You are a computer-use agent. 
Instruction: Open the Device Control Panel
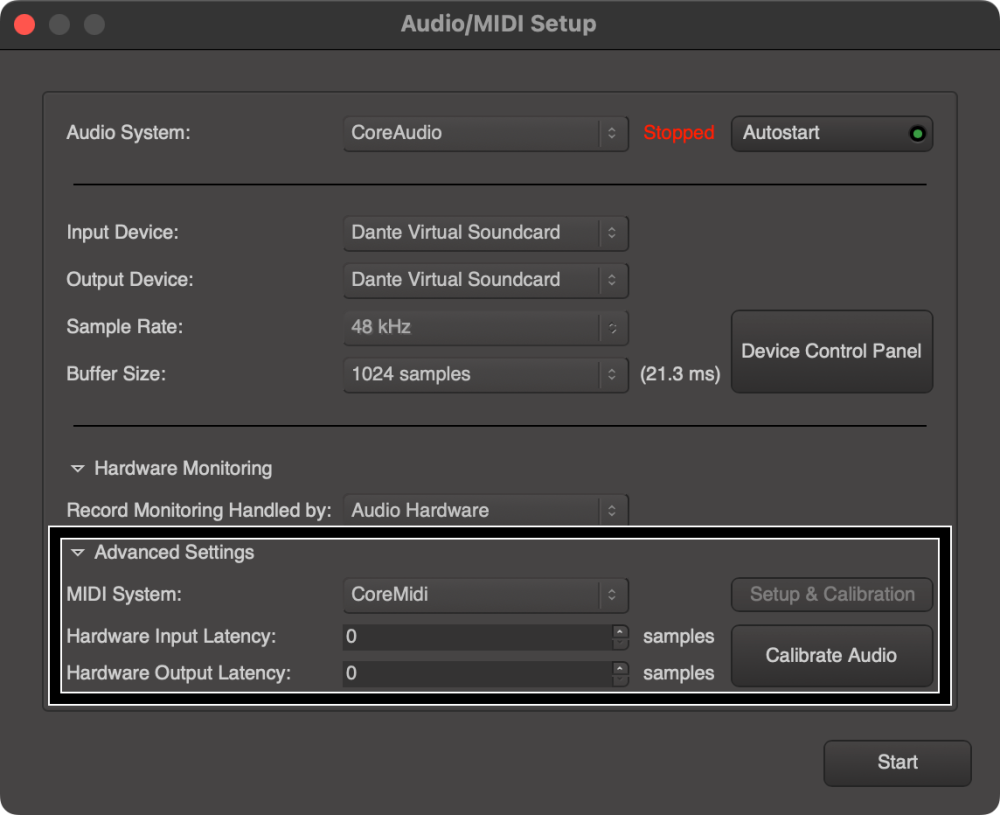point(832,351)
